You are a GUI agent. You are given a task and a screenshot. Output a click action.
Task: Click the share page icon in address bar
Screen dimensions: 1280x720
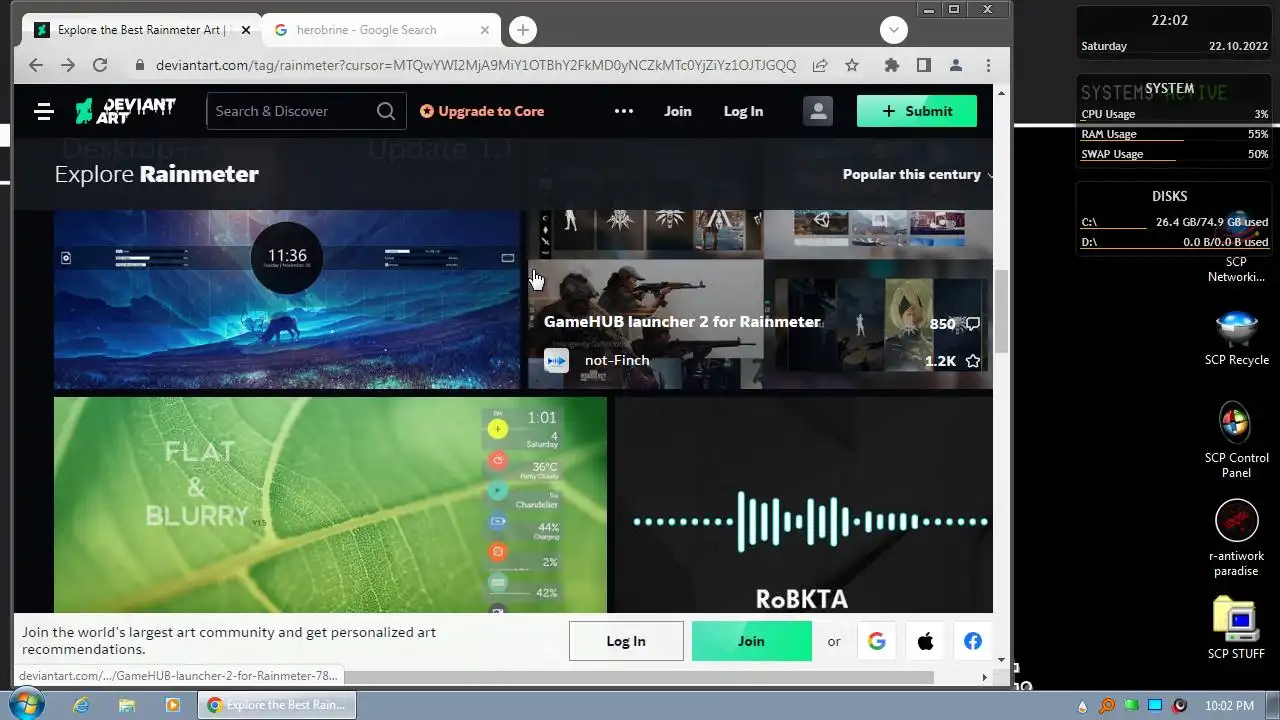[820, 65]
